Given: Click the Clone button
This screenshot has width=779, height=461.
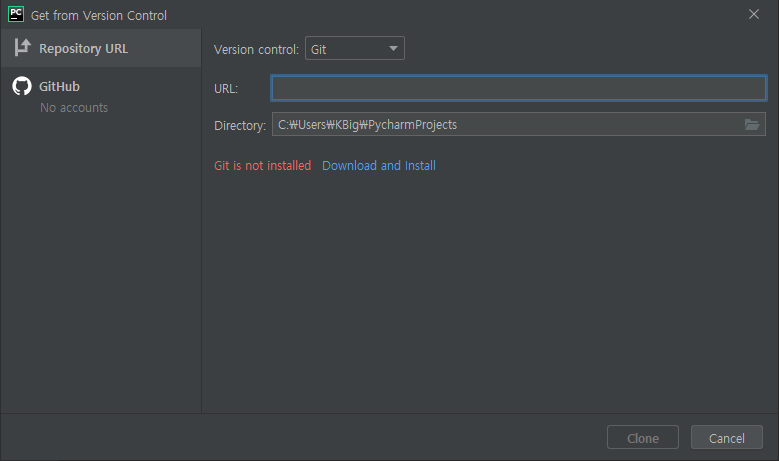Looking at the screenshot, I should pos(642,437).
